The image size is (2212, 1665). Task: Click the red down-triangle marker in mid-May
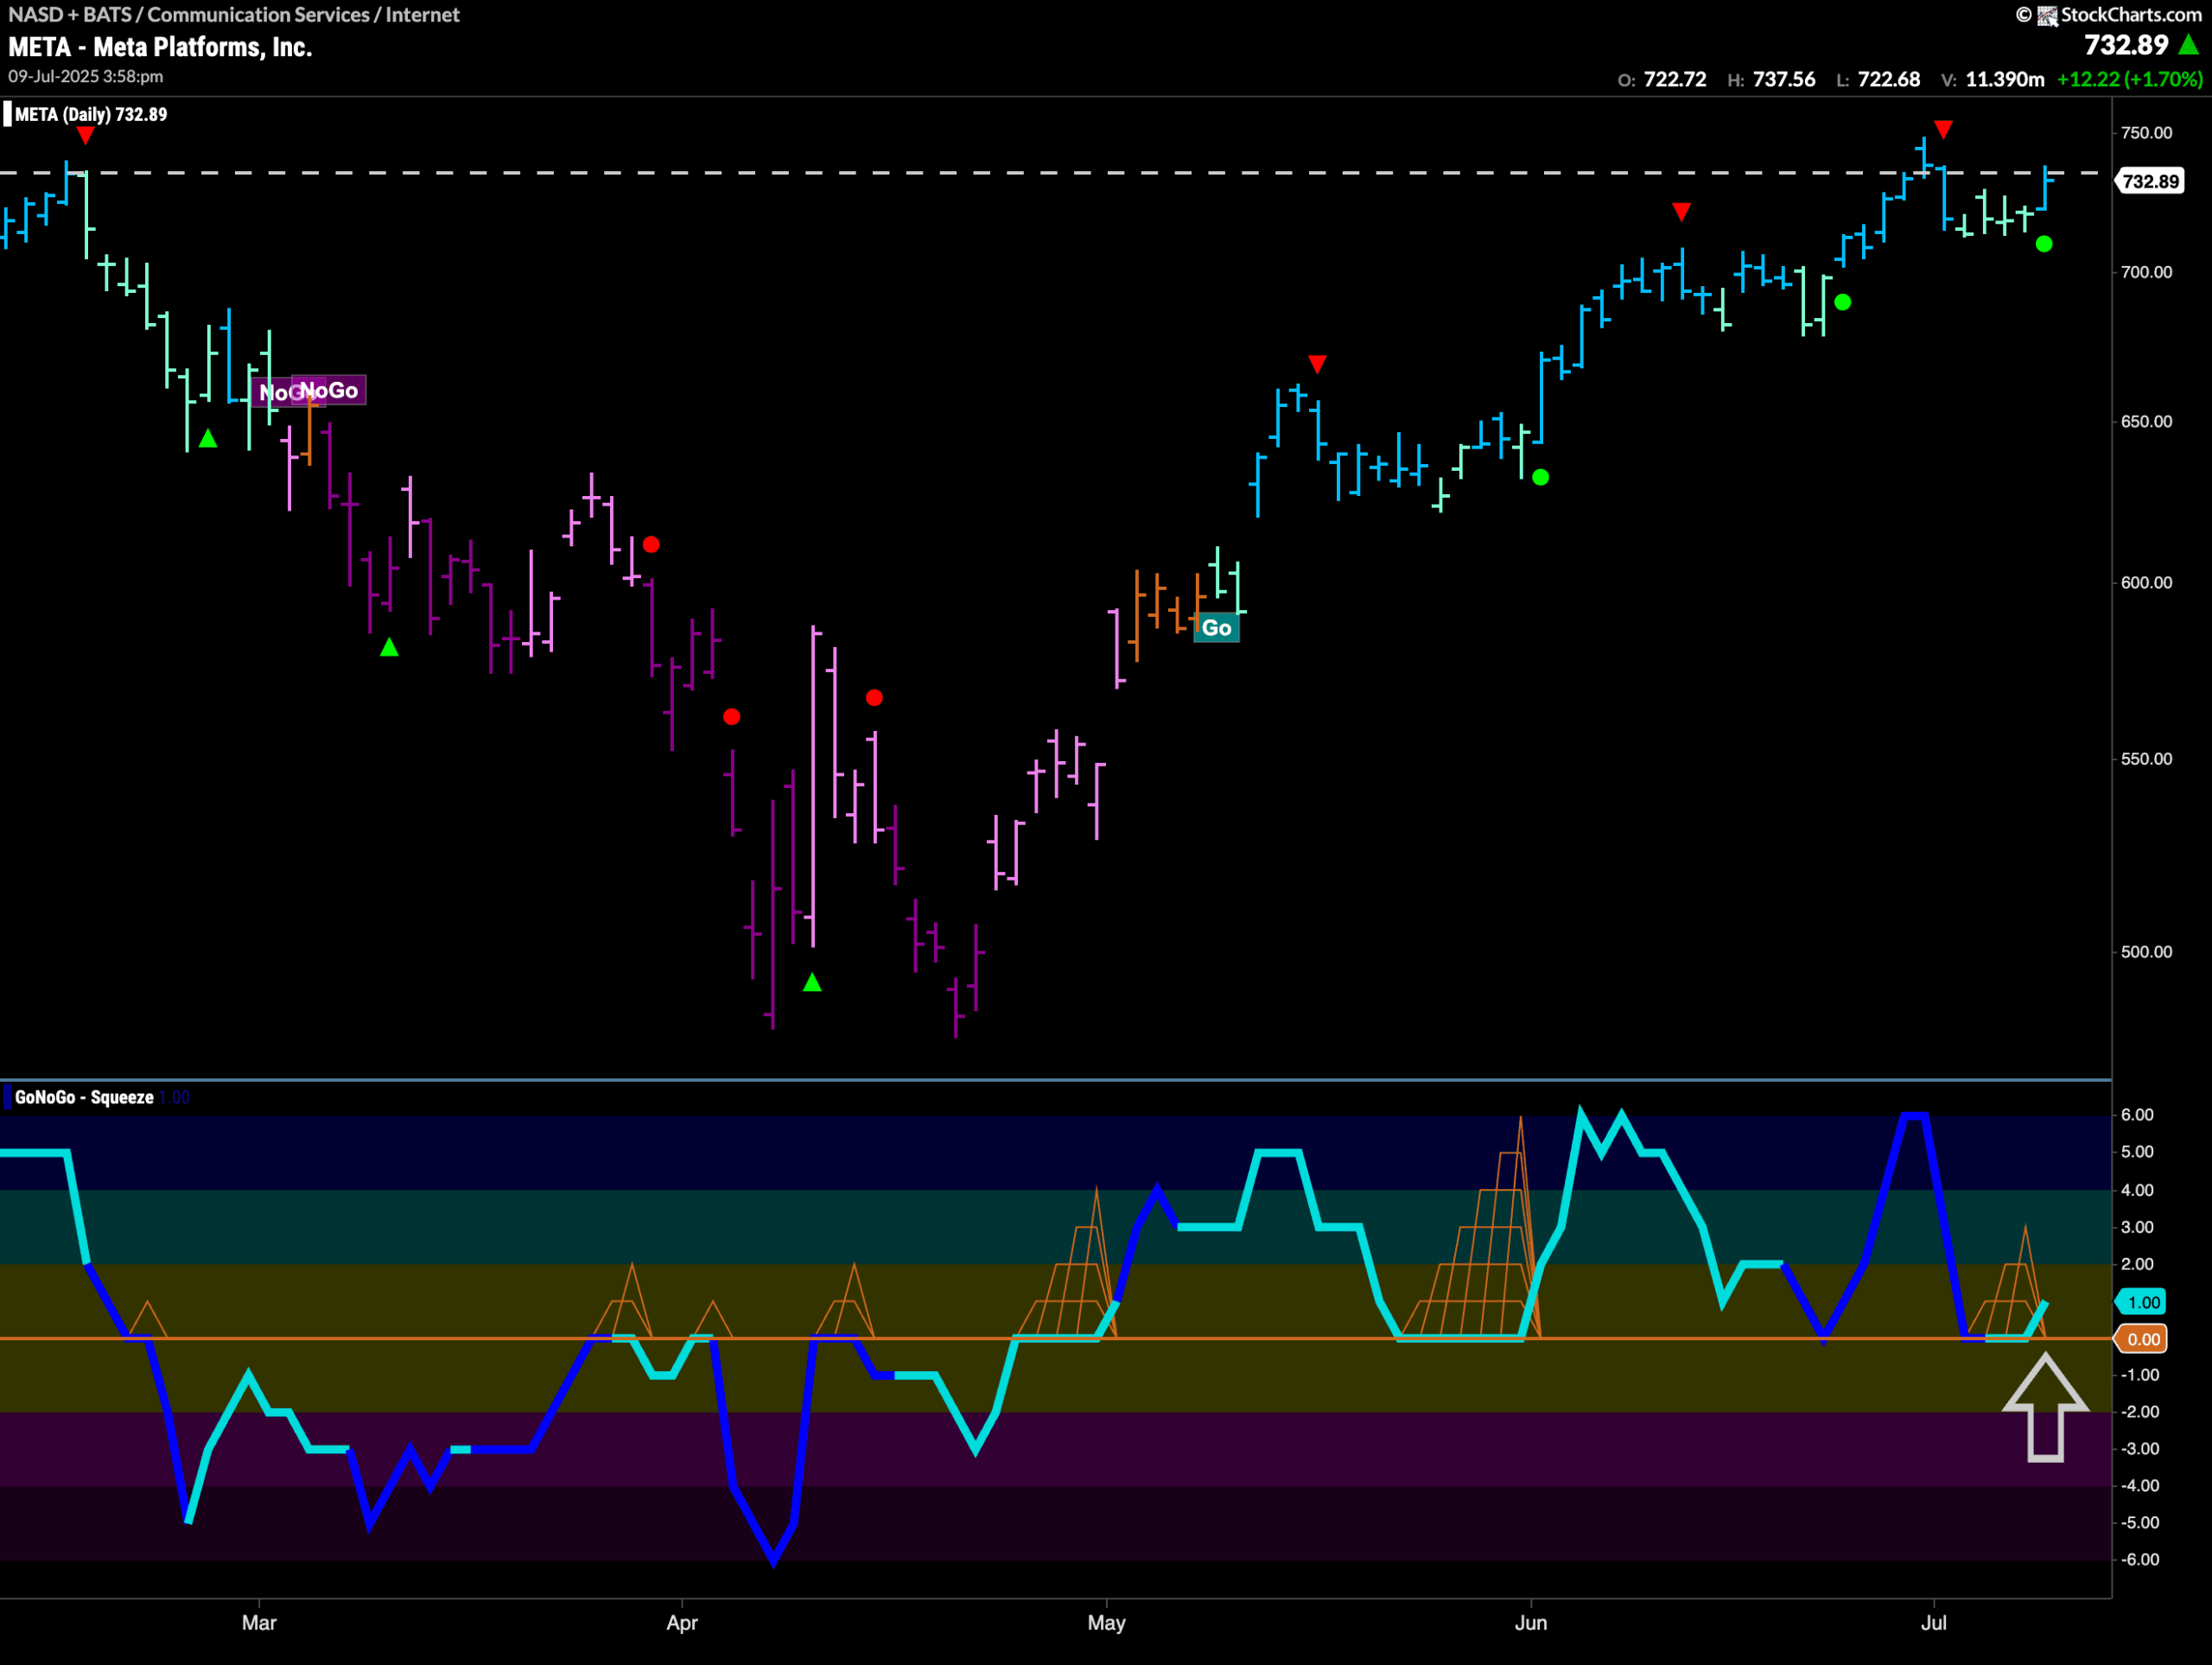[x=1317, y=363]
